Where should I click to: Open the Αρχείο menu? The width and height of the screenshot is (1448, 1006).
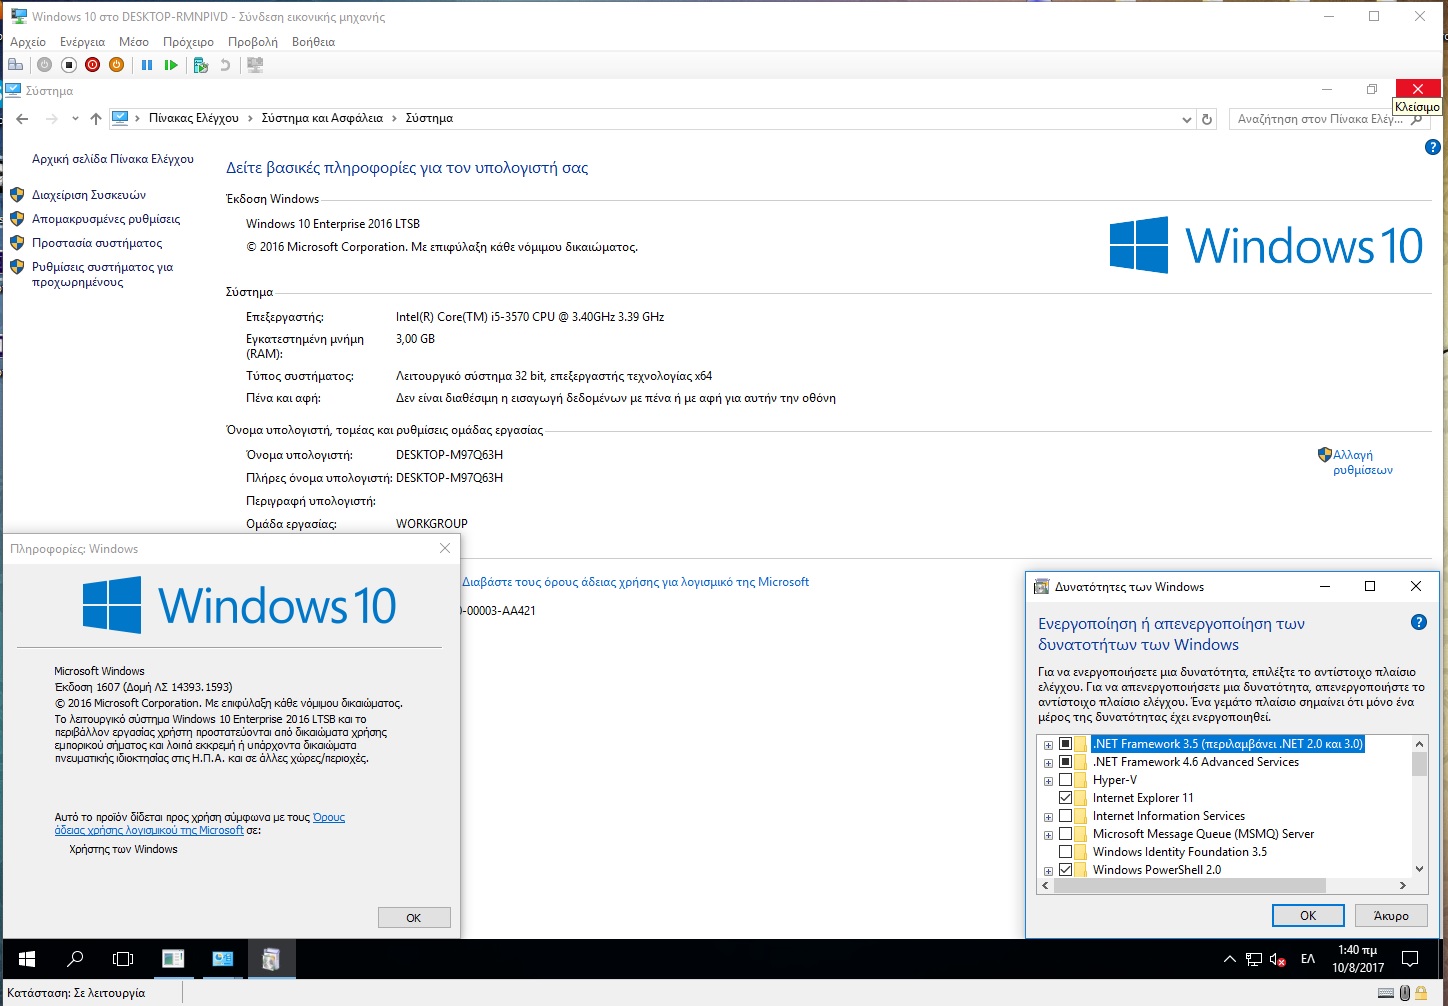28,42
